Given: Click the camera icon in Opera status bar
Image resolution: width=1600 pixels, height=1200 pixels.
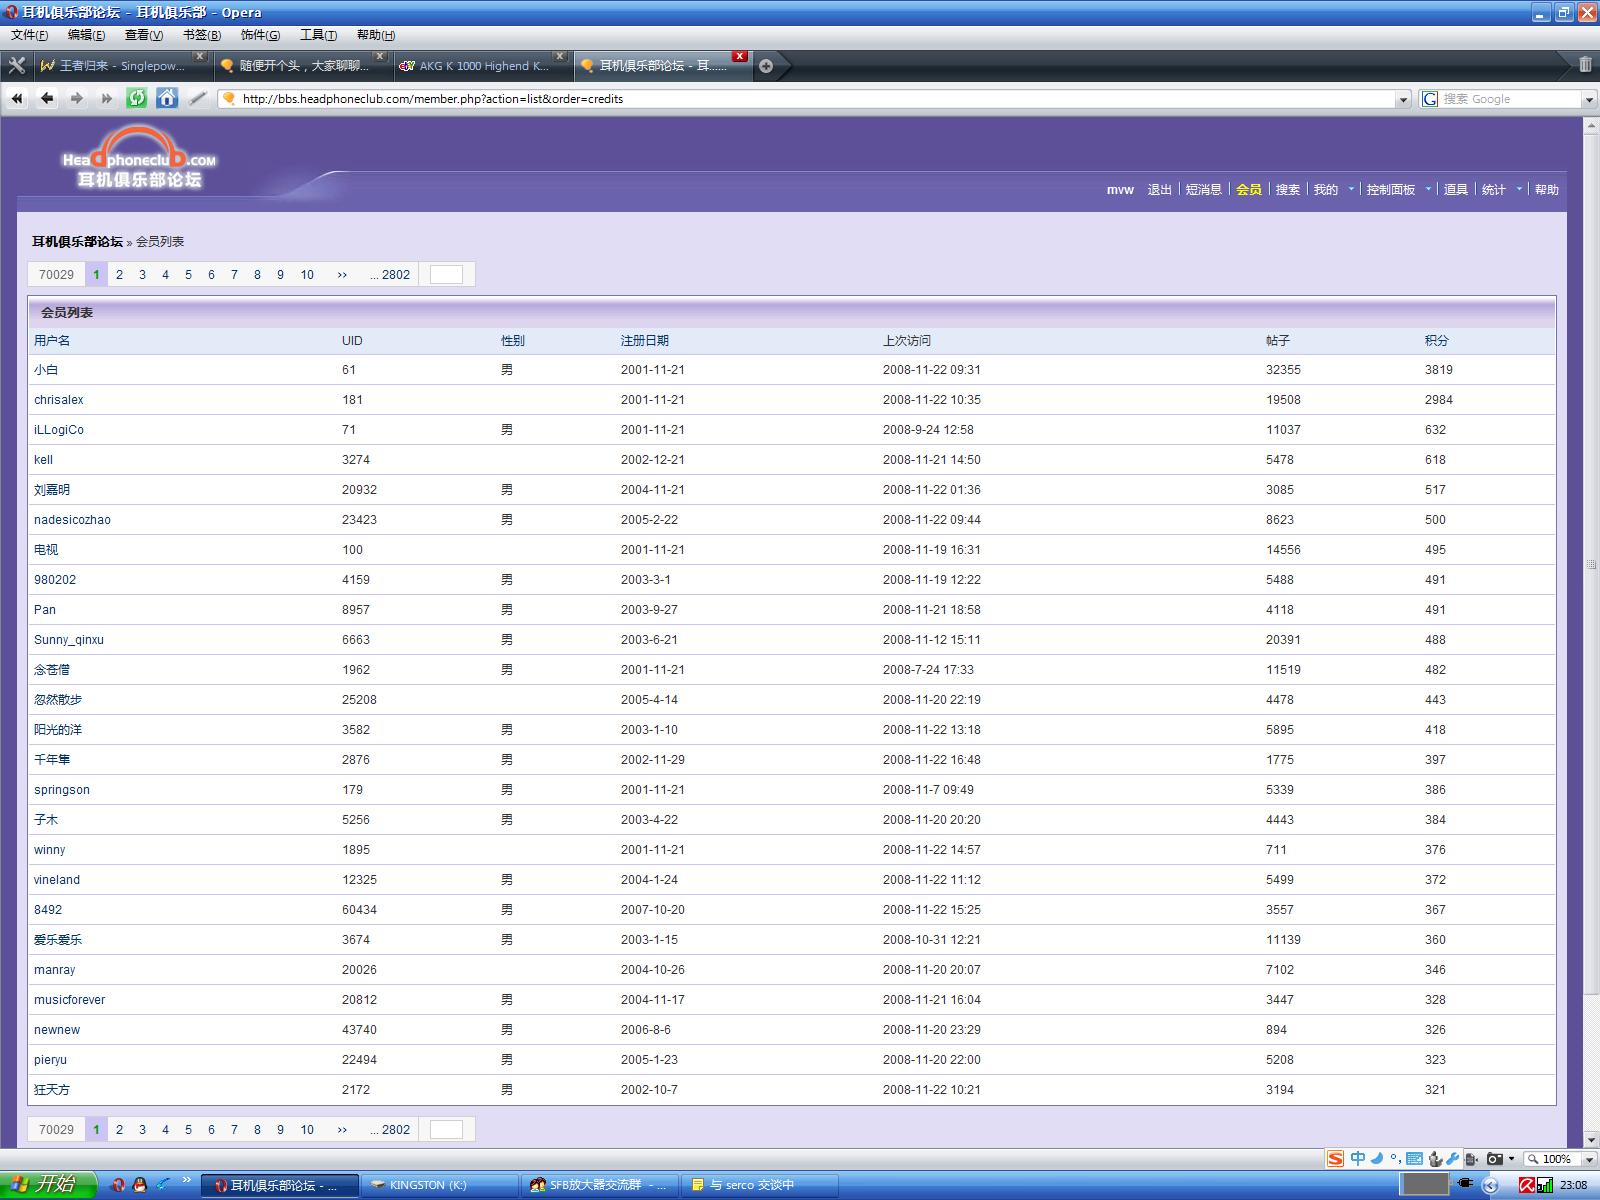Looking at the screenshot, I should coord(1495,1159).
